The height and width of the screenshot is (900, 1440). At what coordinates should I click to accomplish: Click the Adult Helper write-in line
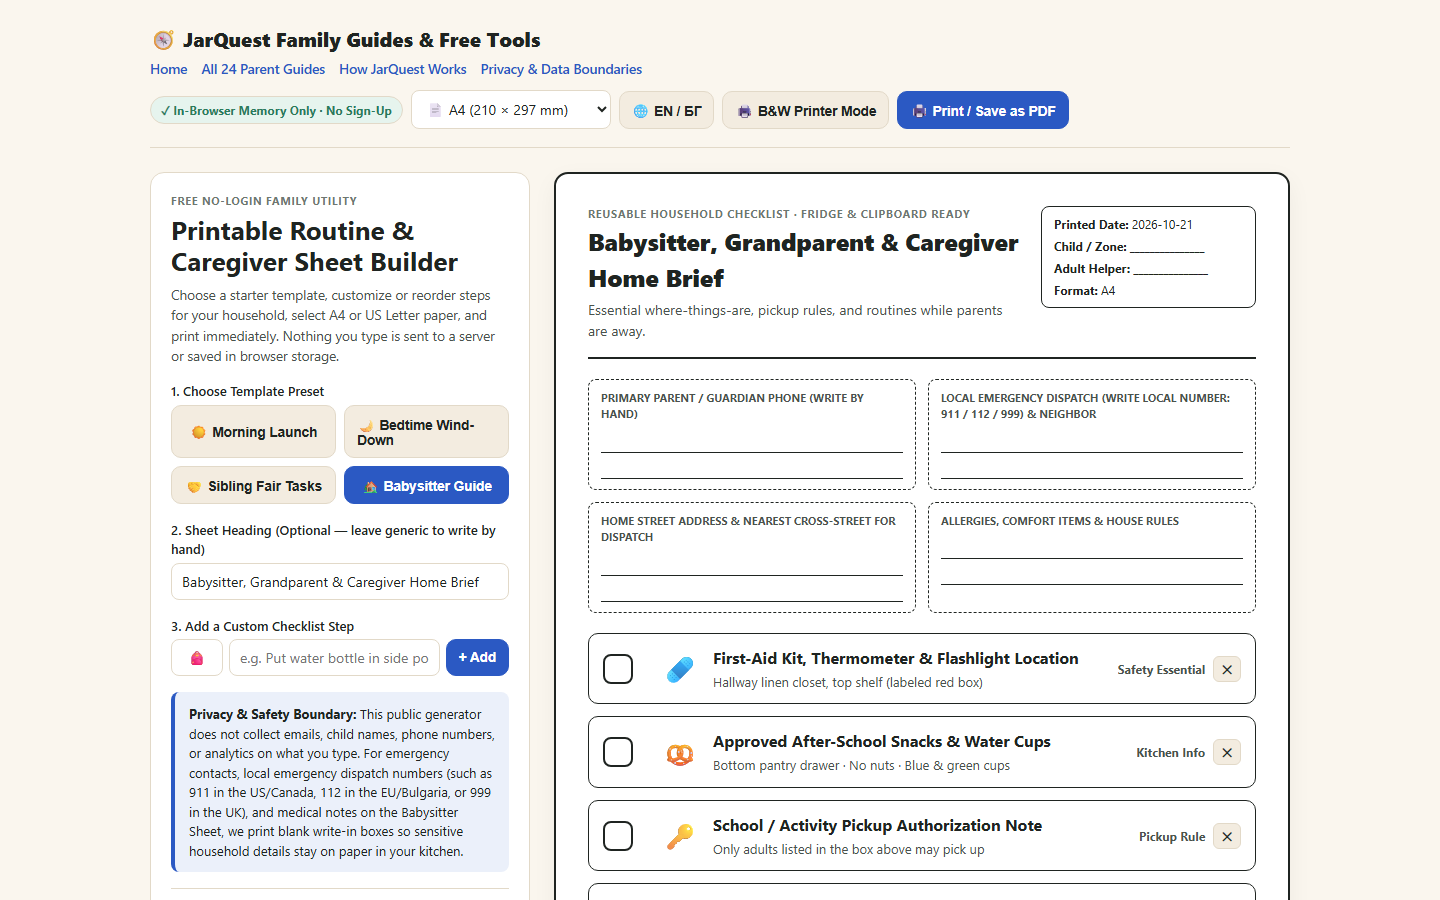pos(1171,269)
